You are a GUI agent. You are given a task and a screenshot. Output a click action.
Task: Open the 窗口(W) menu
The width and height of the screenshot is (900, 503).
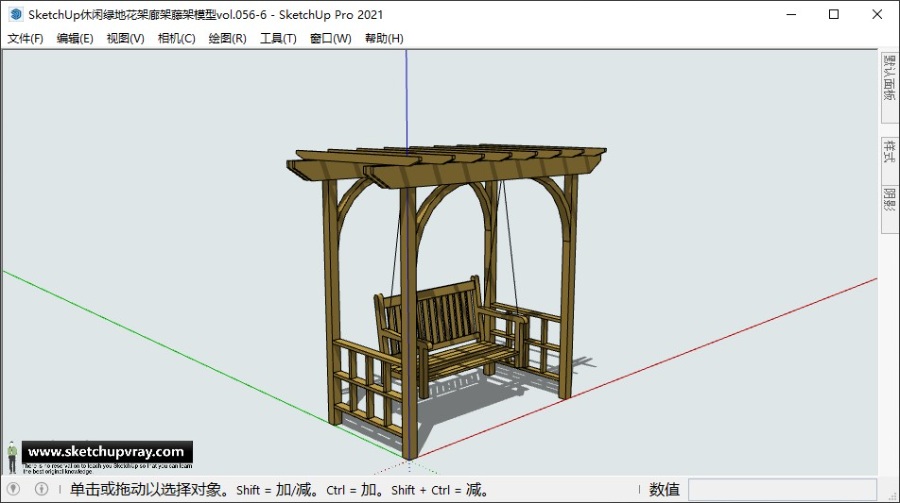pyautogui.click(x=331, y=38)
